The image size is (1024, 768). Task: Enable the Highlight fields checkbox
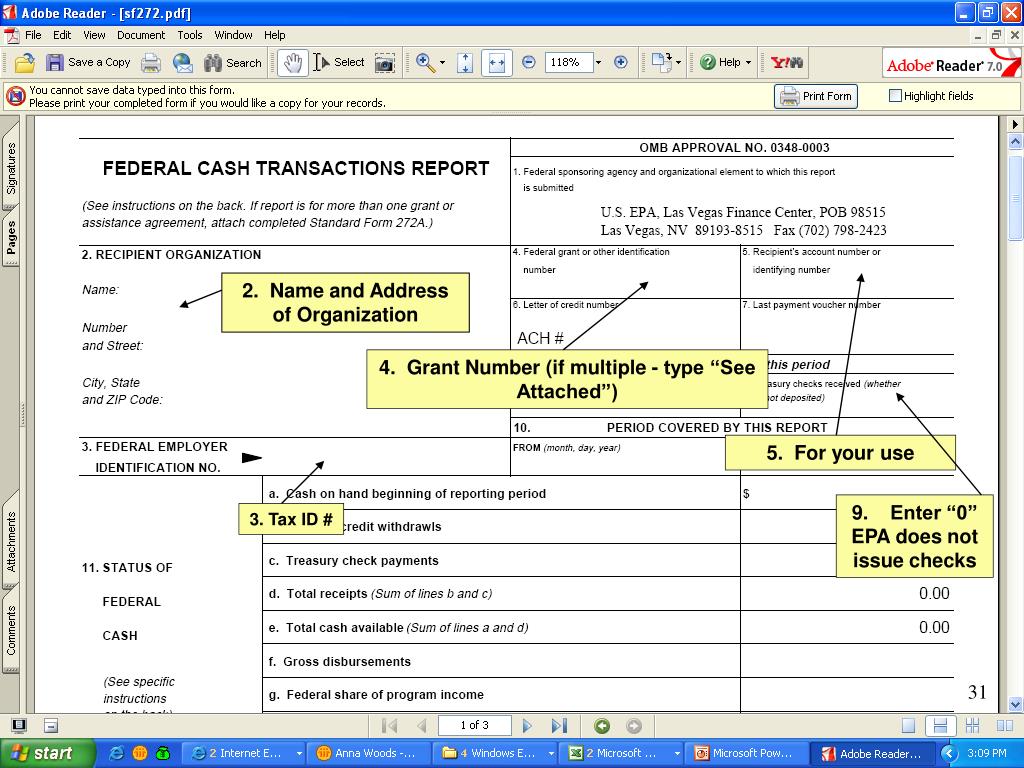(895, 96)
